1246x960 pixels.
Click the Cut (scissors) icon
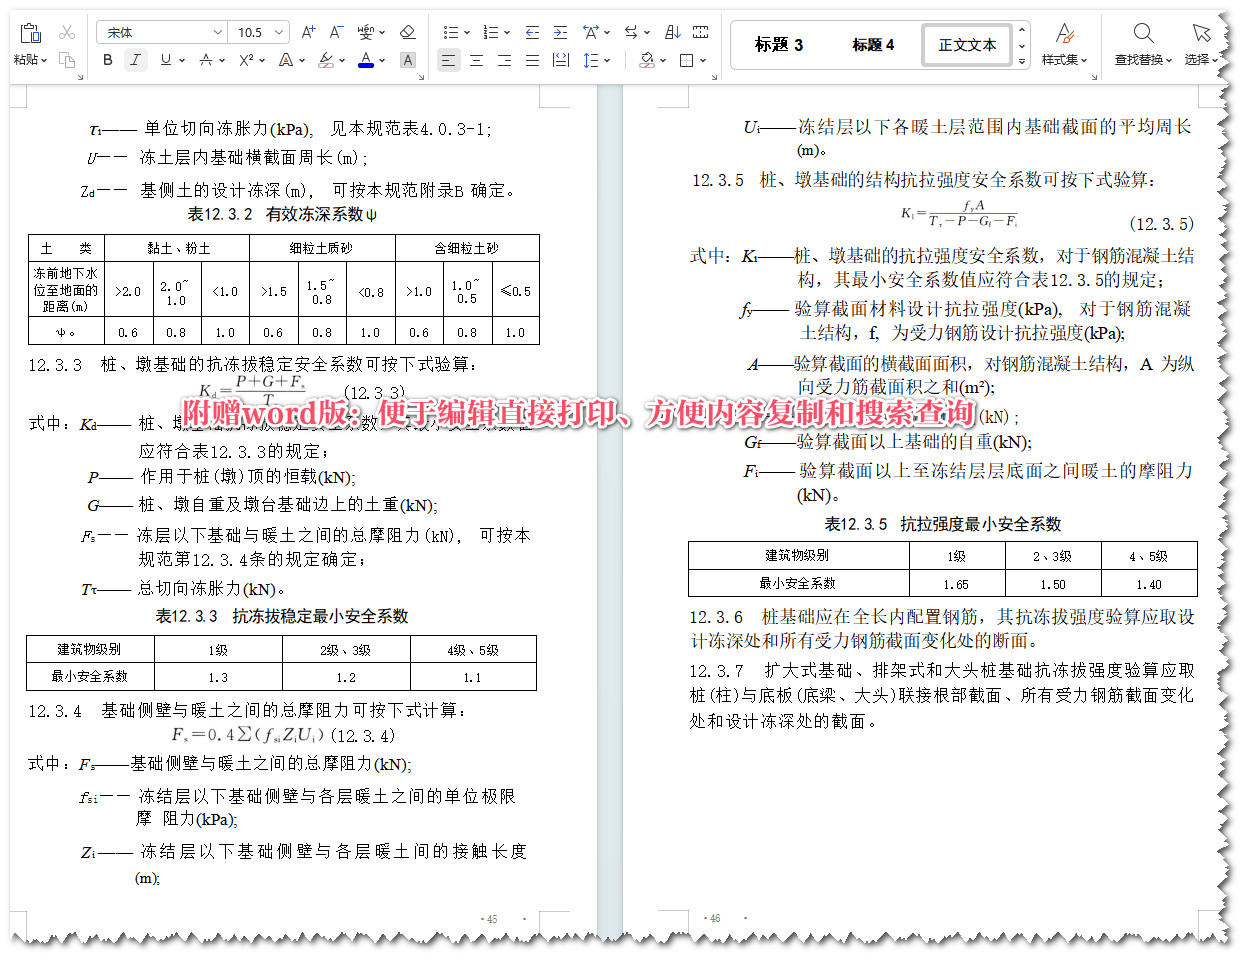(67, 31)
